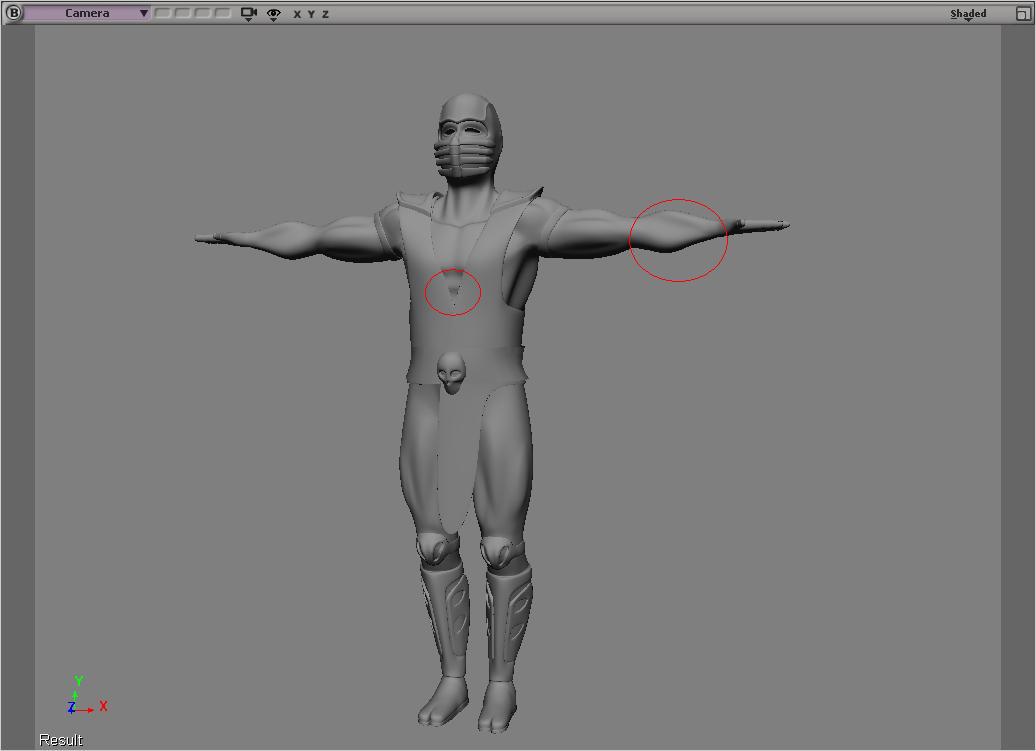Click the Result label in viewport
Image resolution: width=1036 pixels, height=751 pixels.
tap(61, 740)
